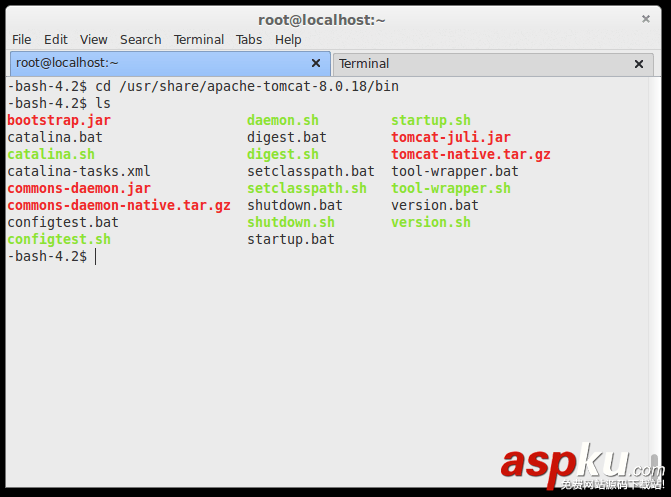Click the catalina-tasks.xml file name
Screen dimensions: 671x497
[x=79, y=171]
